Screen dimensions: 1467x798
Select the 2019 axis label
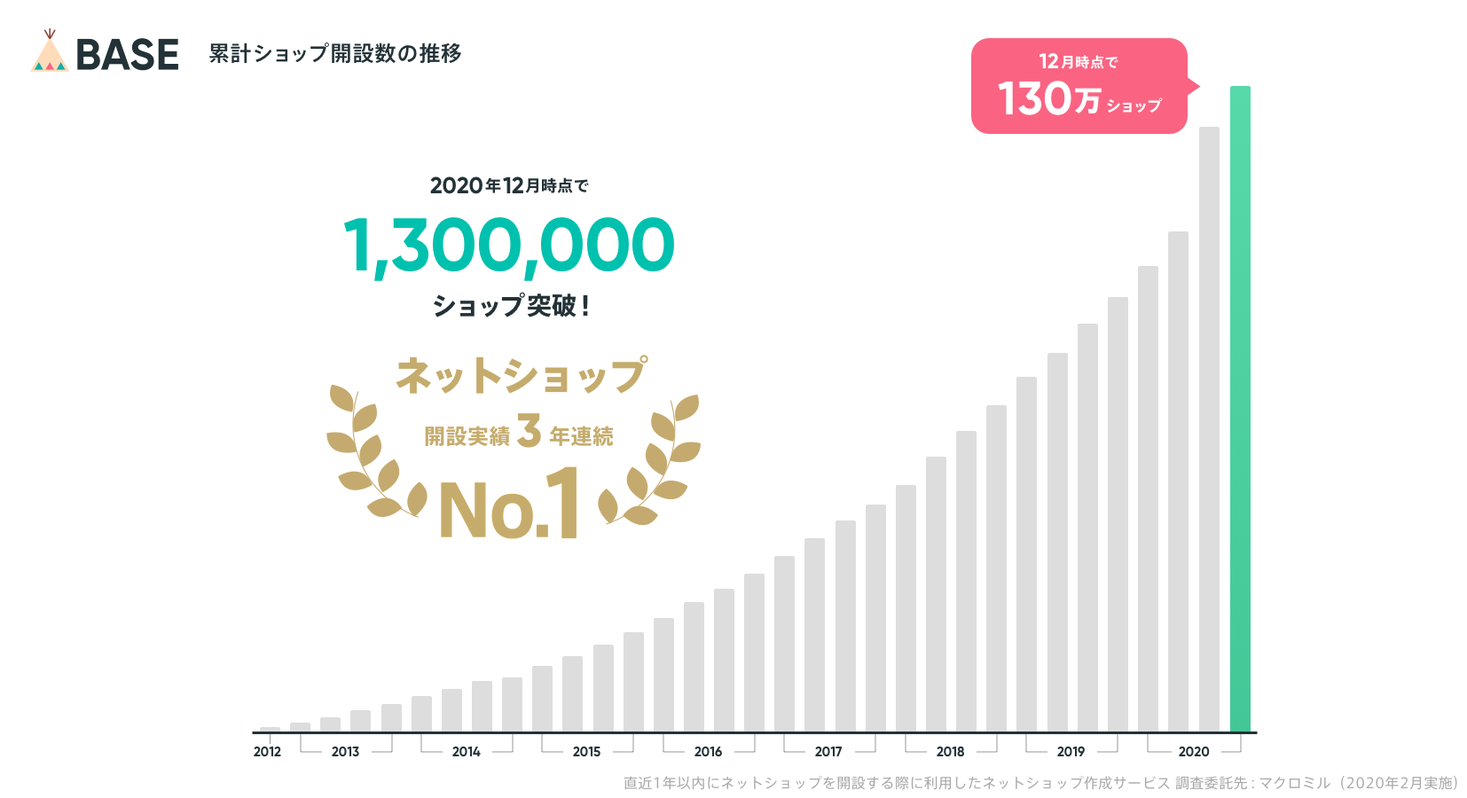pyautogui.click(x=1071, y=751)
